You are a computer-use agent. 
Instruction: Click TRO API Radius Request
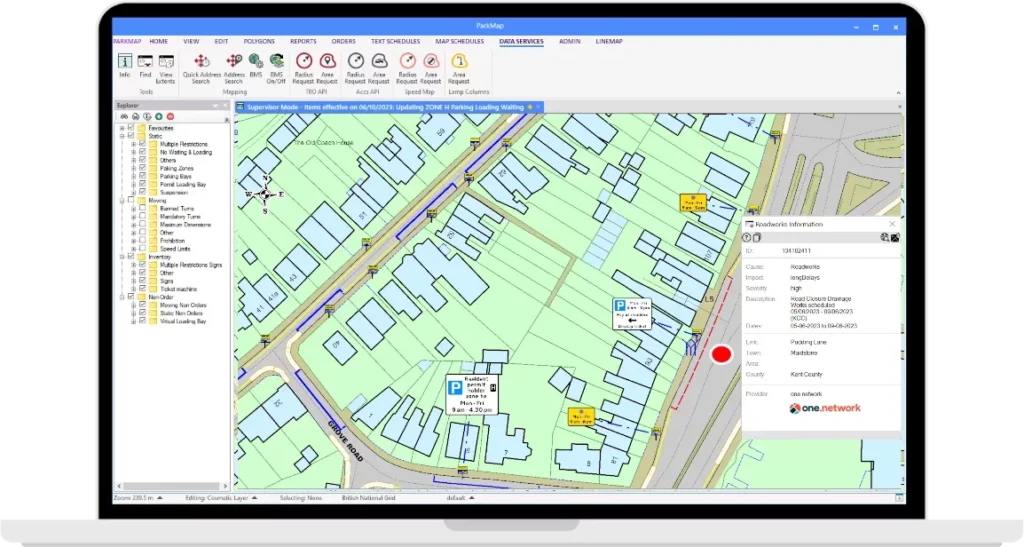pyautogui.click(x=303, y=64)
